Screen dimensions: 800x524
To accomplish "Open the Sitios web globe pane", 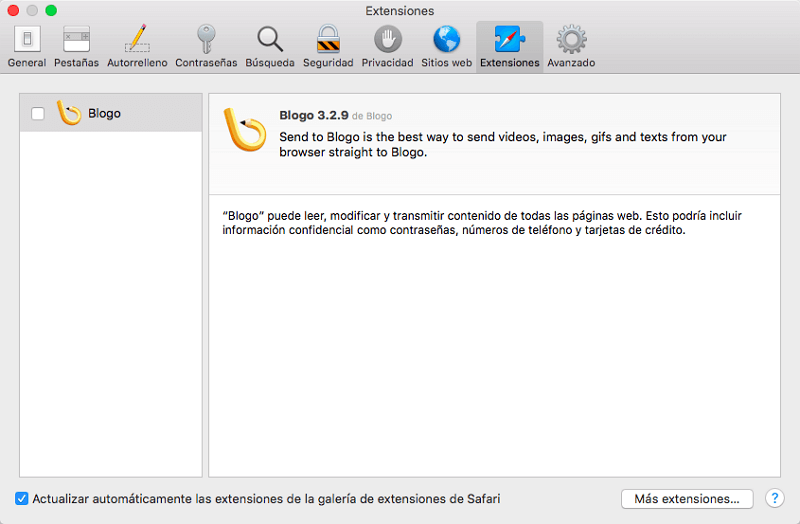I will coord(446,46).
